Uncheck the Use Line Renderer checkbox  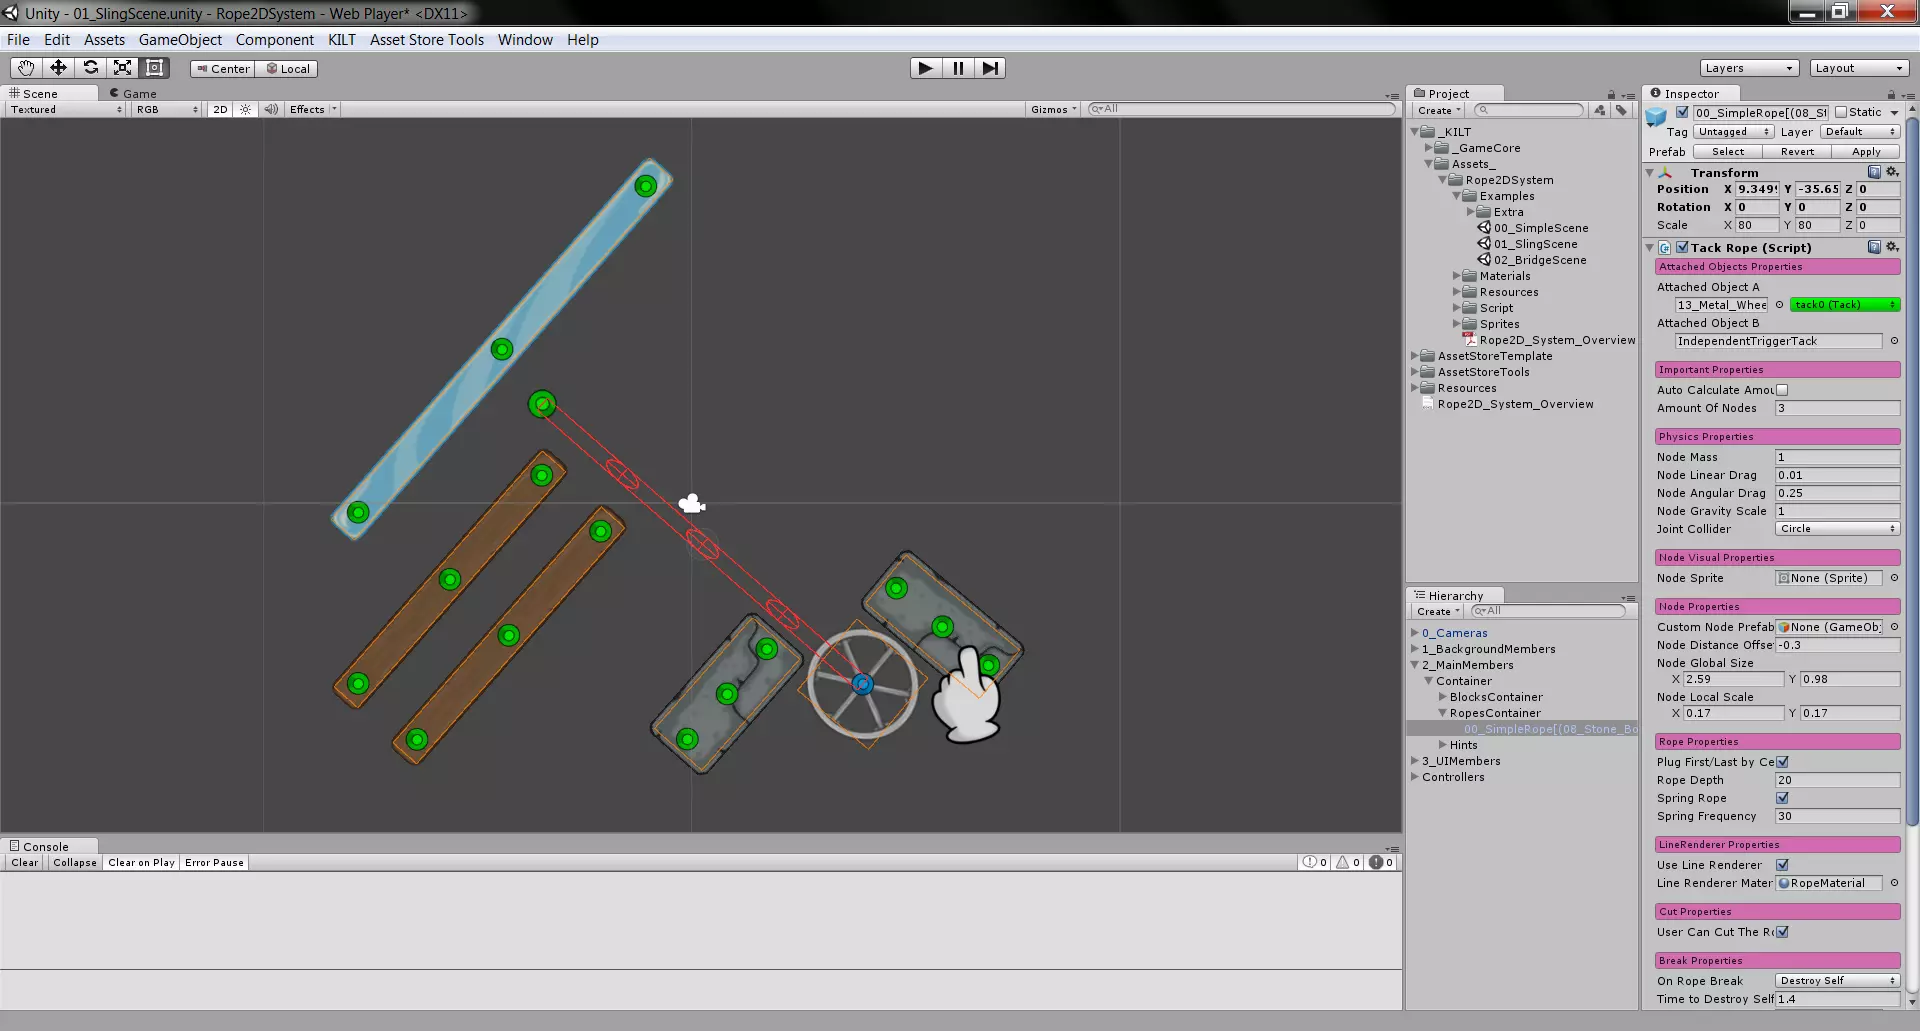[1782, 865]
